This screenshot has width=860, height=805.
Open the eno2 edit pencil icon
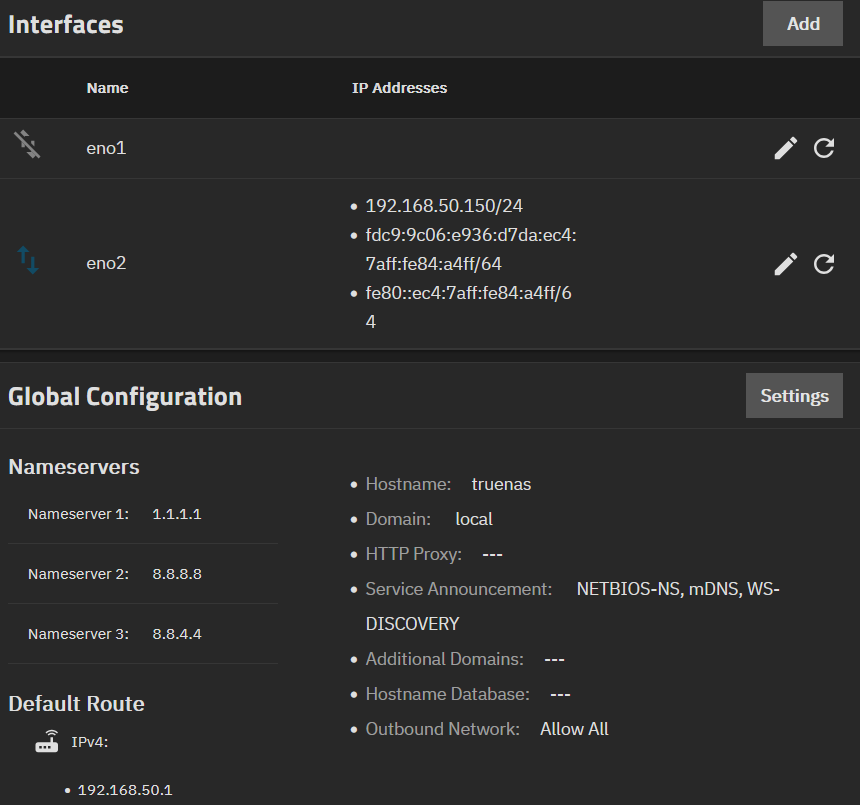tap(786, 264)
